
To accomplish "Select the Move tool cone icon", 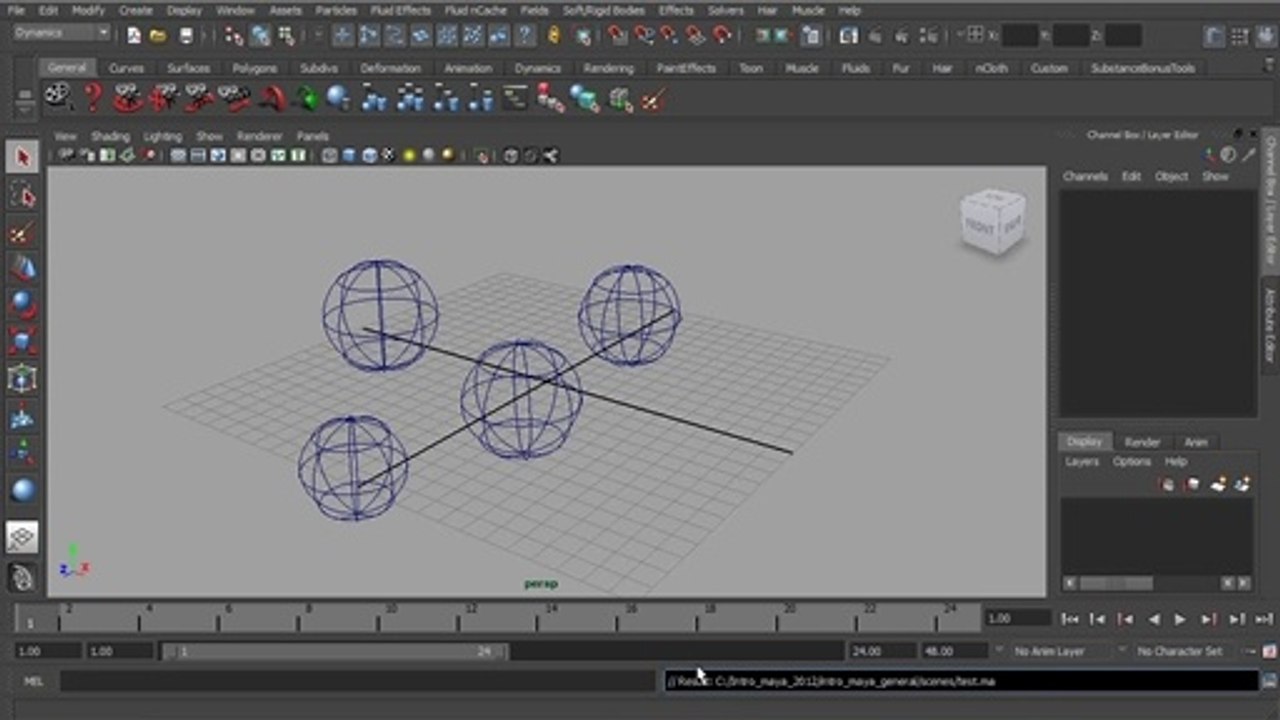I will [x=23, y=268].
